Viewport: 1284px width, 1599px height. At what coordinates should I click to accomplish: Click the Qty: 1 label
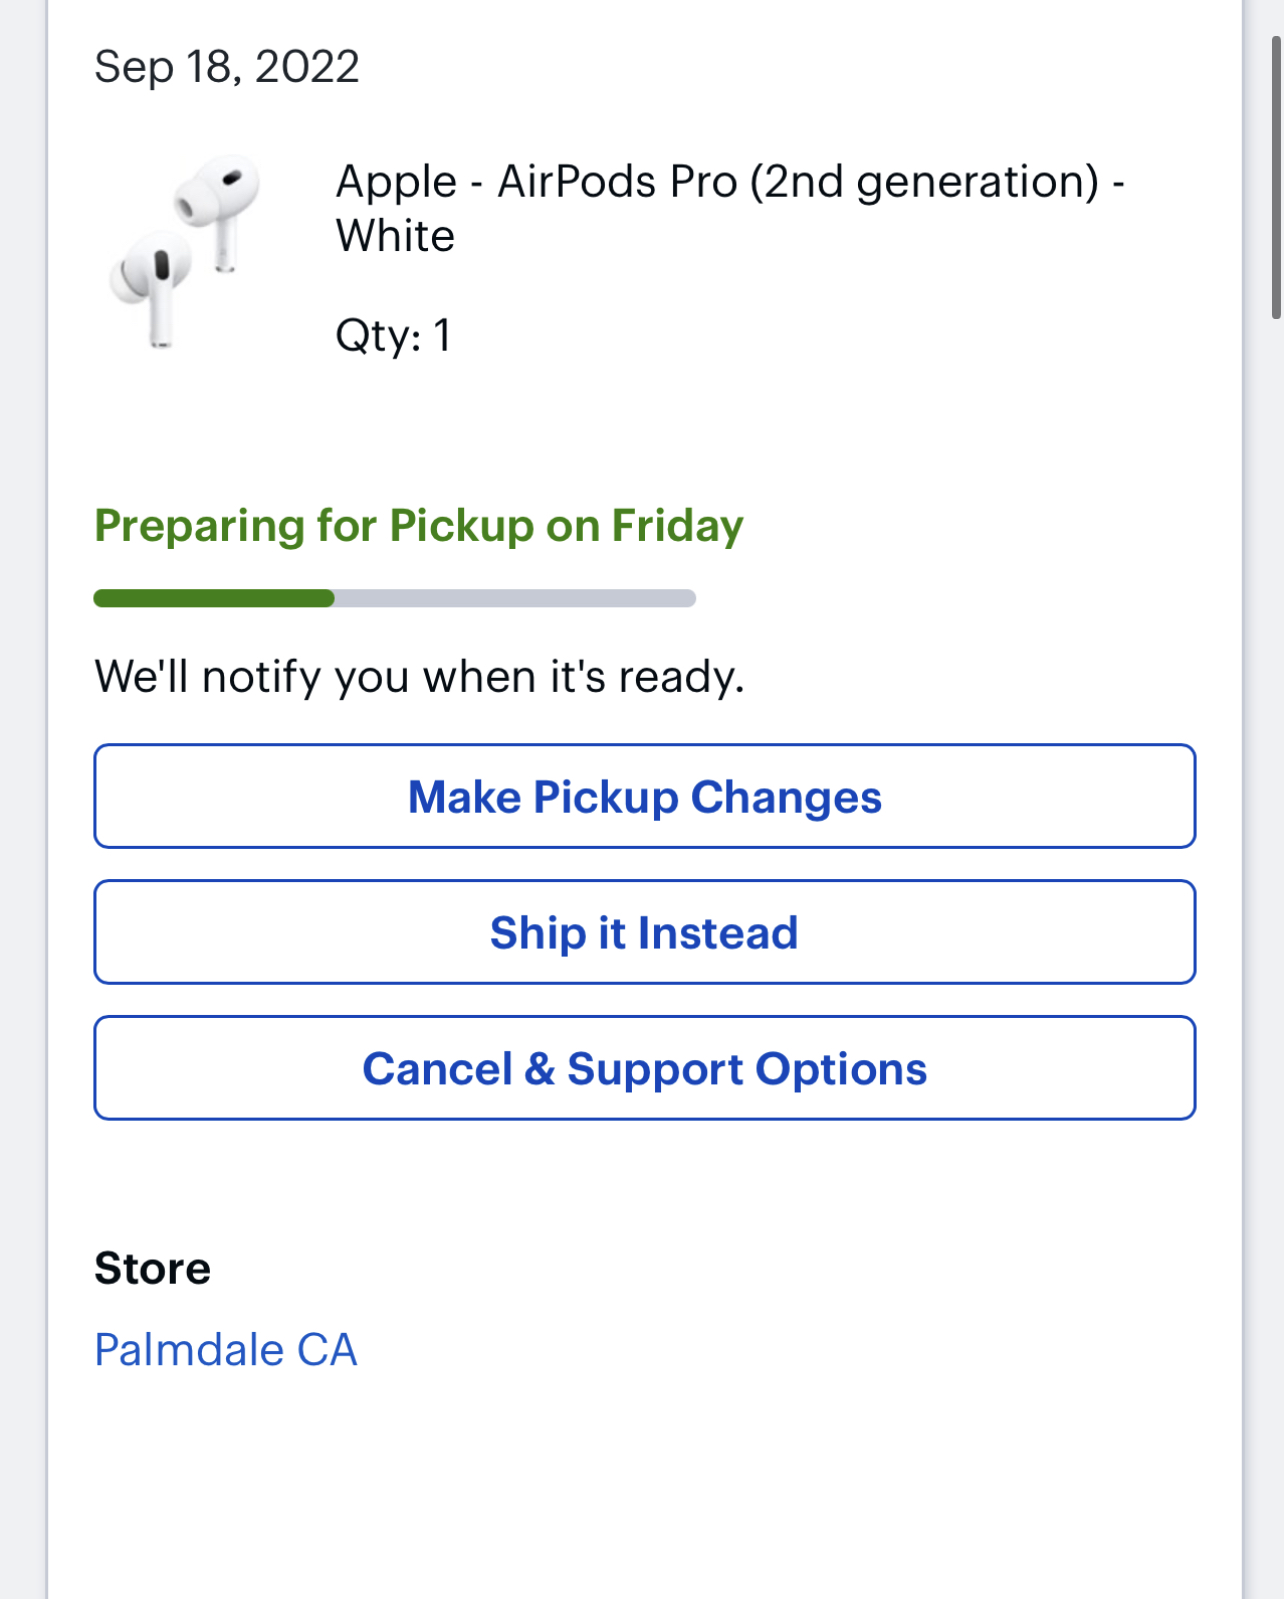click(x=393, y=335)
